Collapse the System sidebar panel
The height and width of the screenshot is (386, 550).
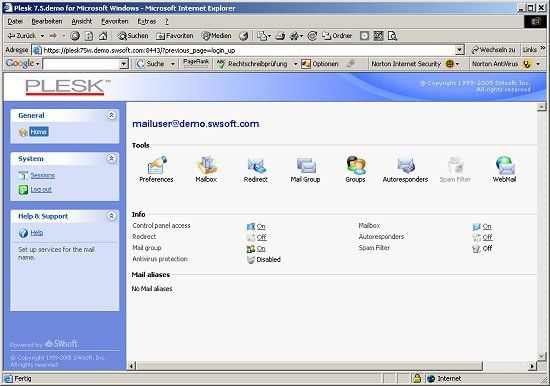[112, 159]
